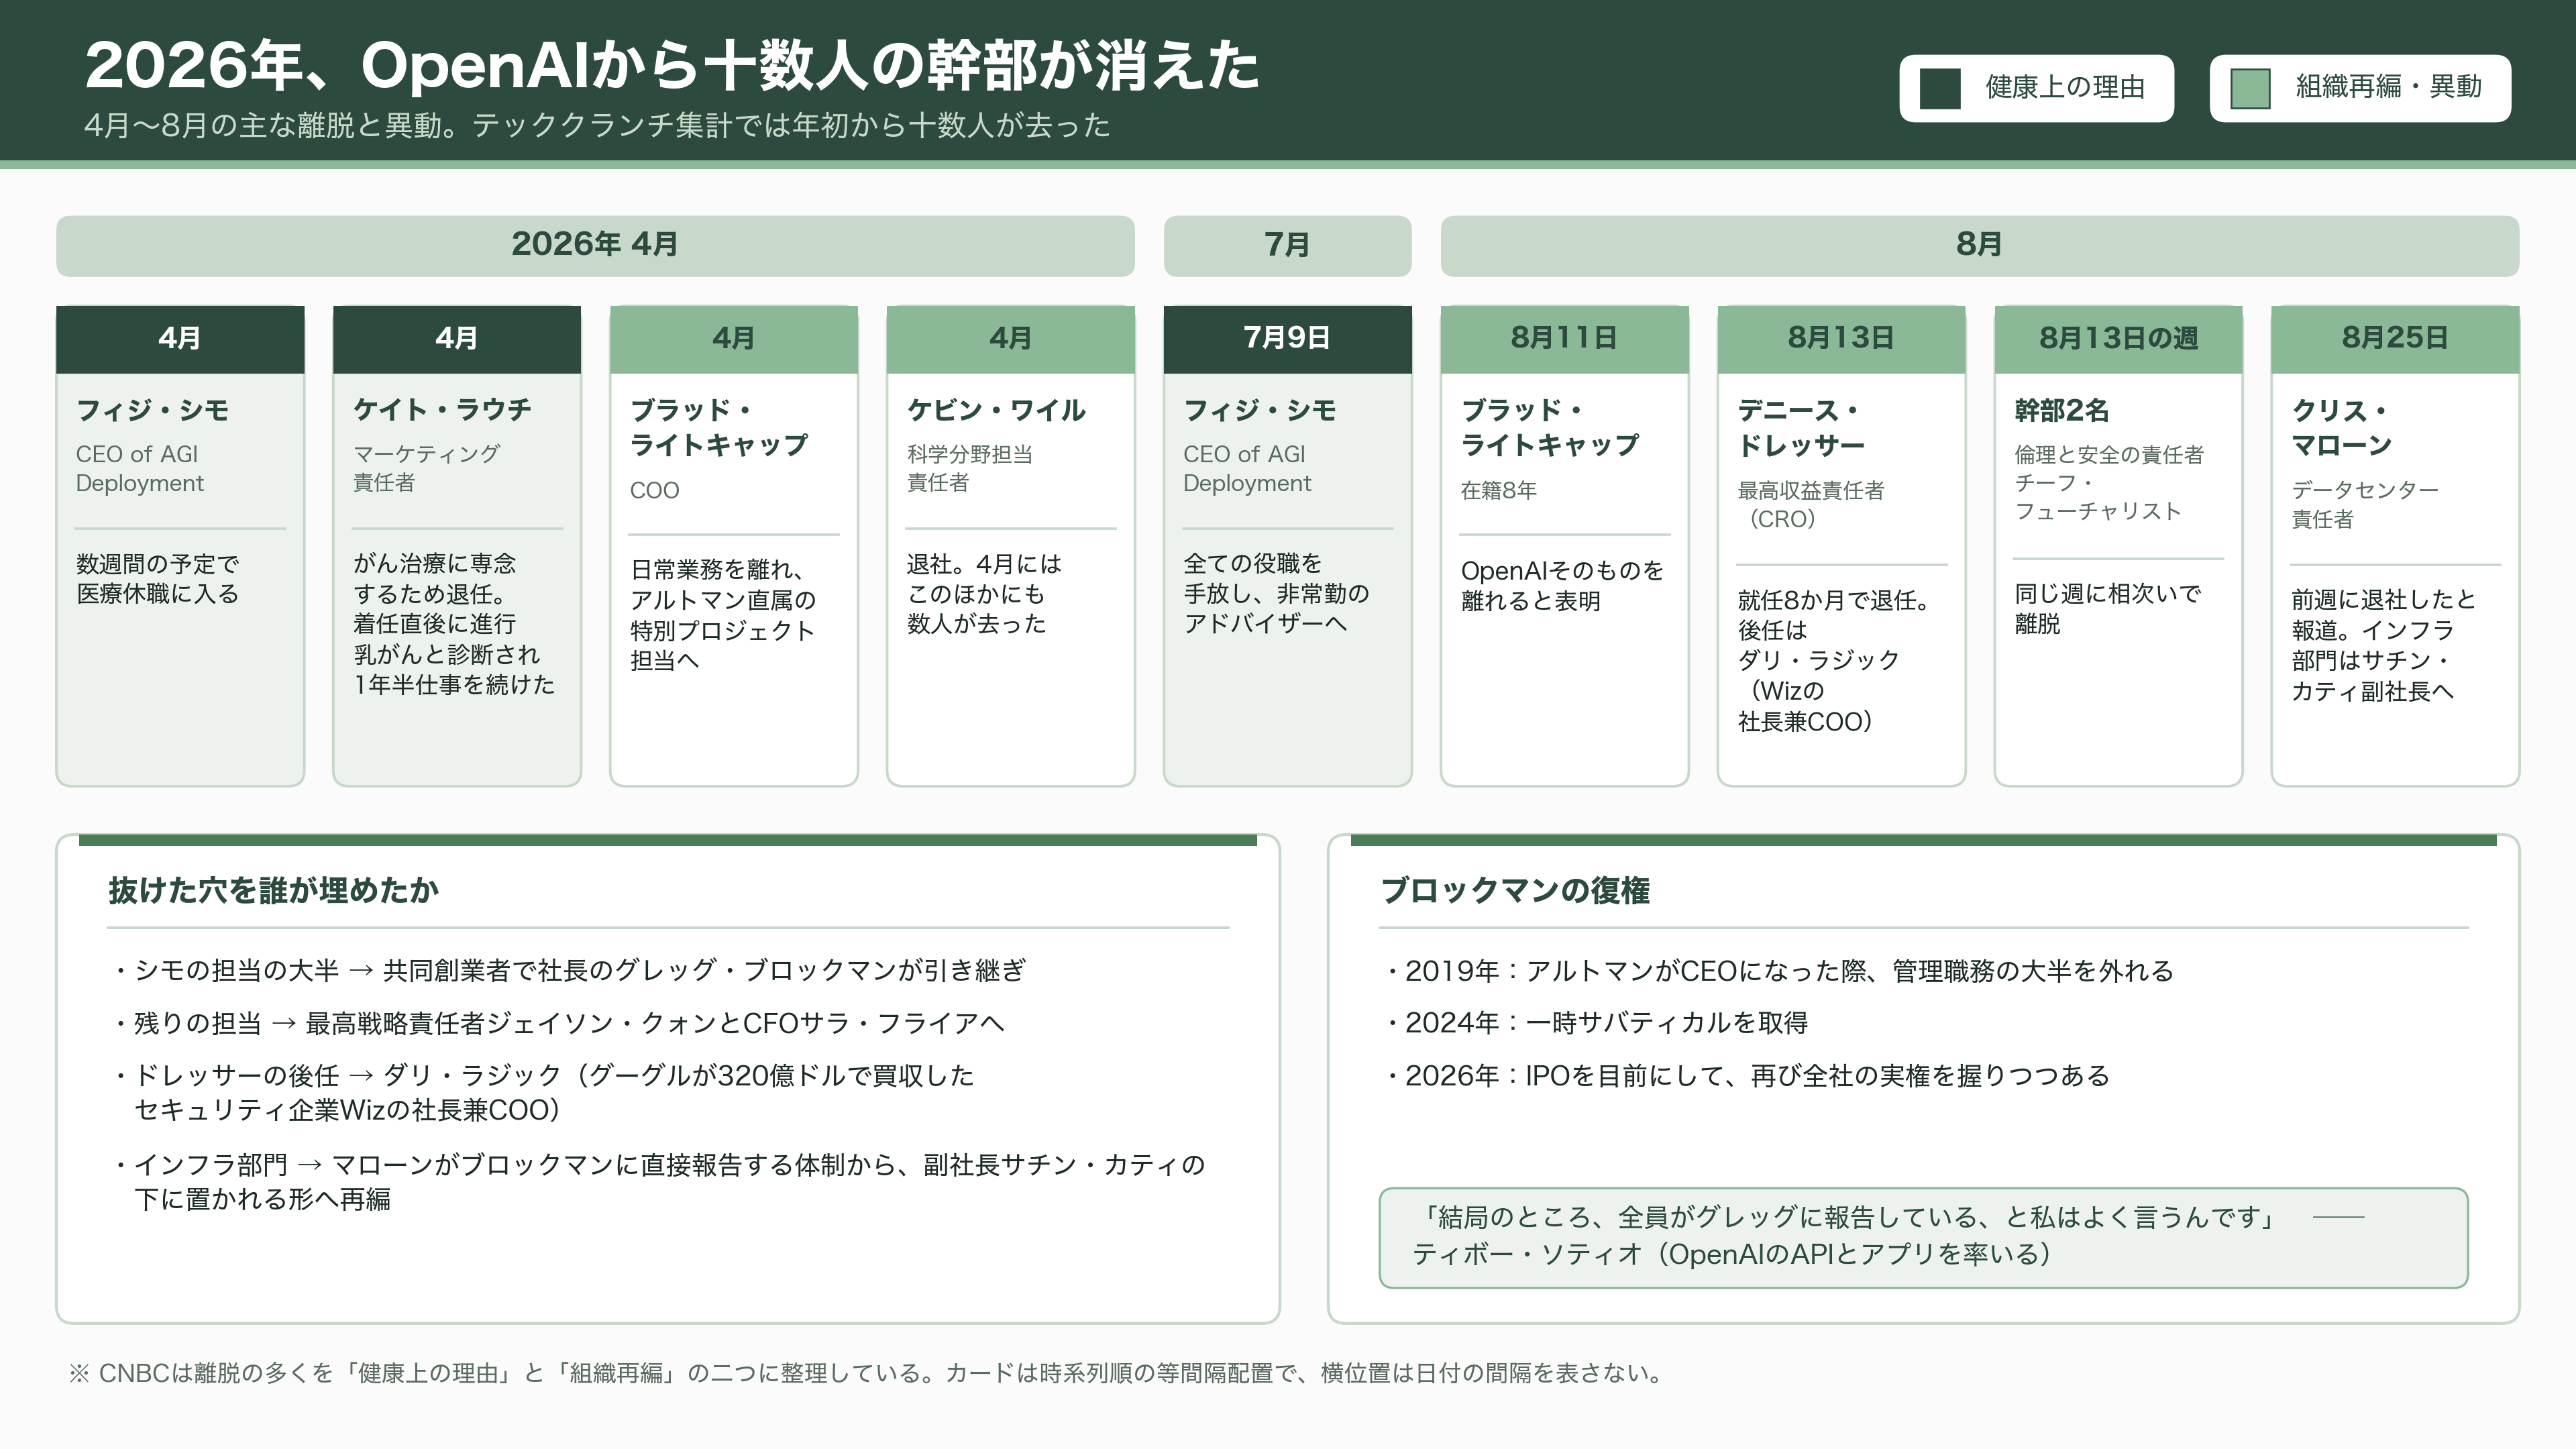Click the 8月25日 card header
The image size is (2576, 1449).
(2395, 339)
